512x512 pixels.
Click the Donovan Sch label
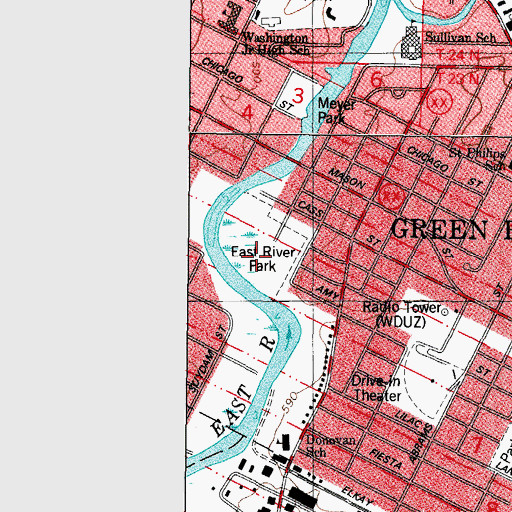click(331, 446)
